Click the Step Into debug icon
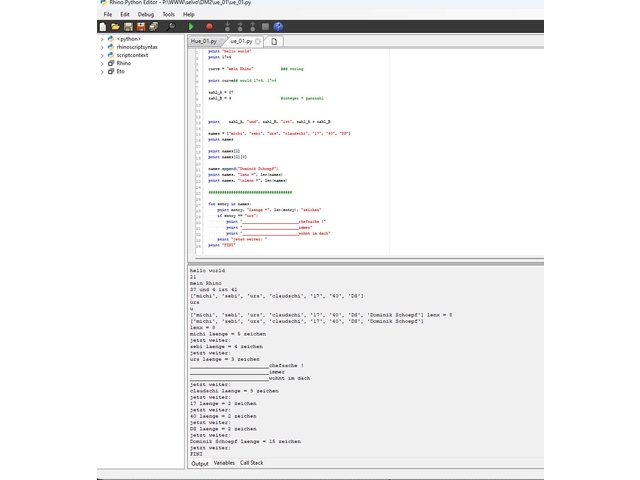Screen dimensions: 640x480 click(227, 27)
